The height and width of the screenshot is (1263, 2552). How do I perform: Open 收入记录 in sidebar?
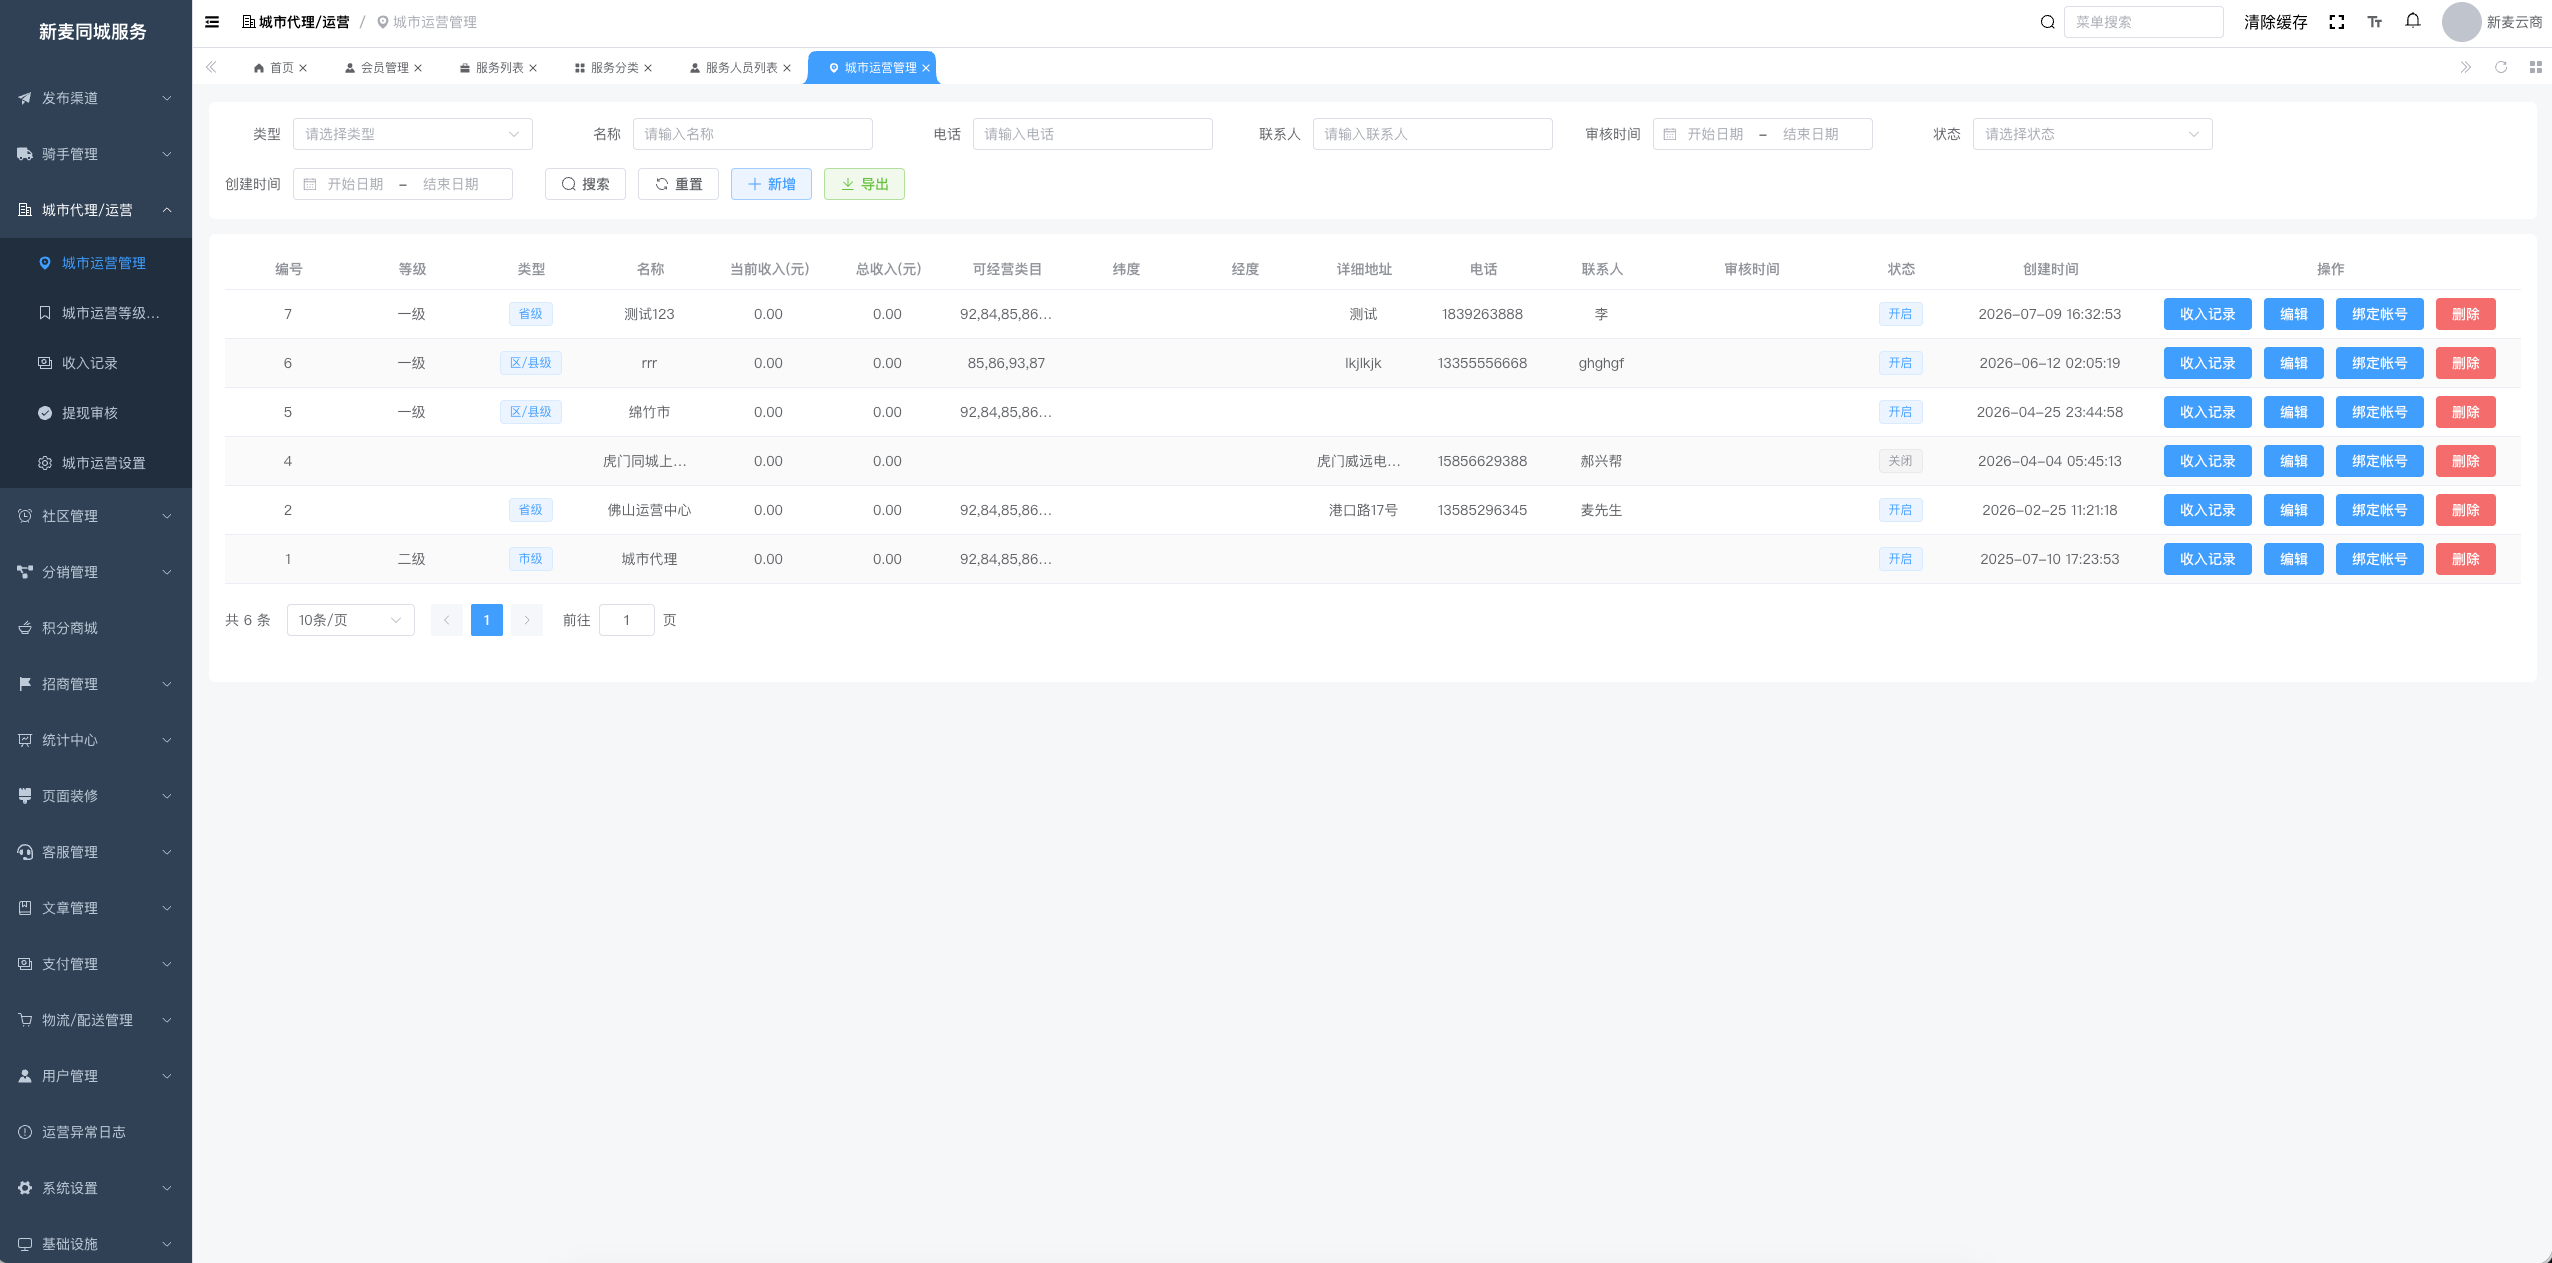click(96, 363)
